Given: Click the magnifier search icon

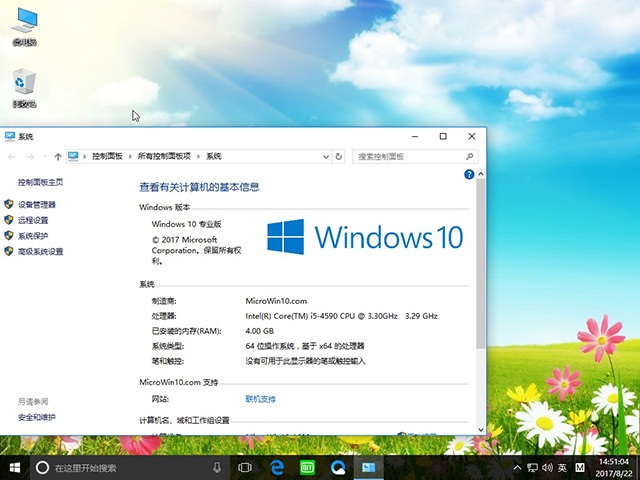Looking at the screenshot, I should 469,157.
